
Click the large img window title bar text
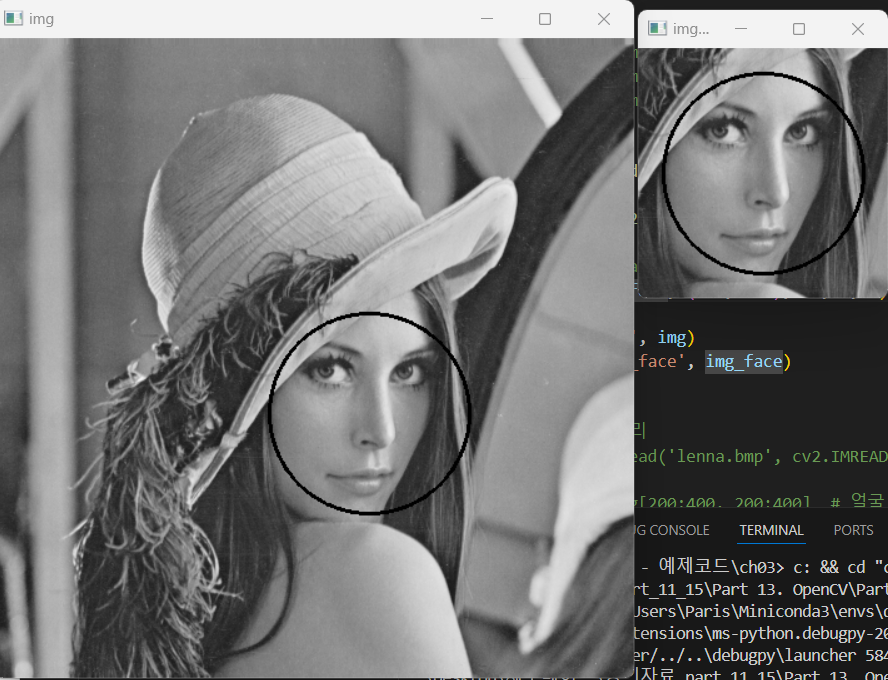pos(41,19)
